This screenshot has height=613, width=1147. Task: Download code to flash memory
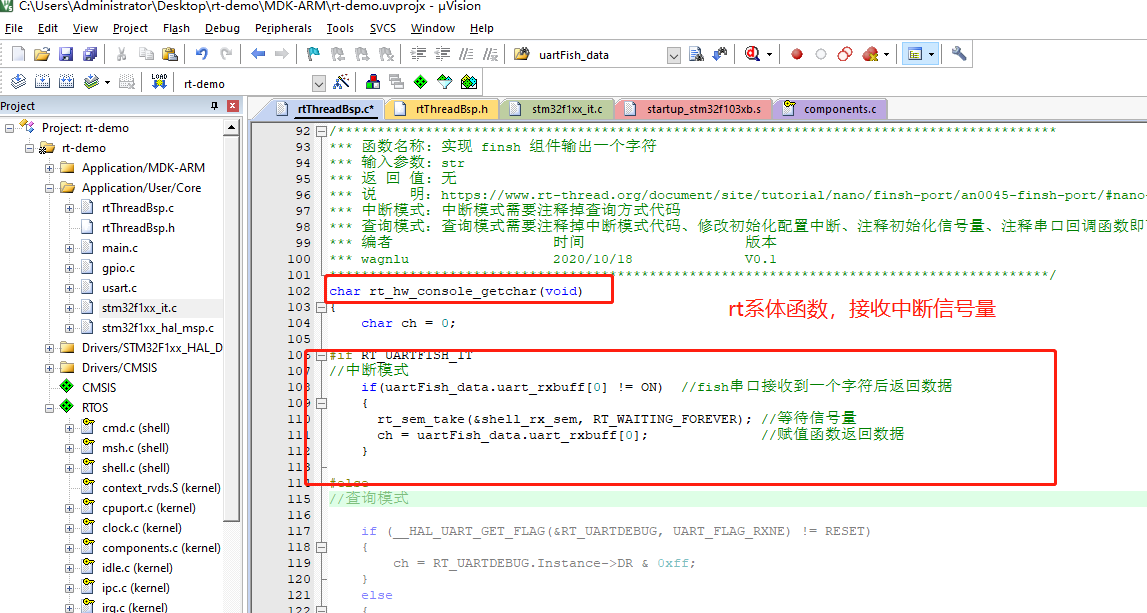click(158, 81)
